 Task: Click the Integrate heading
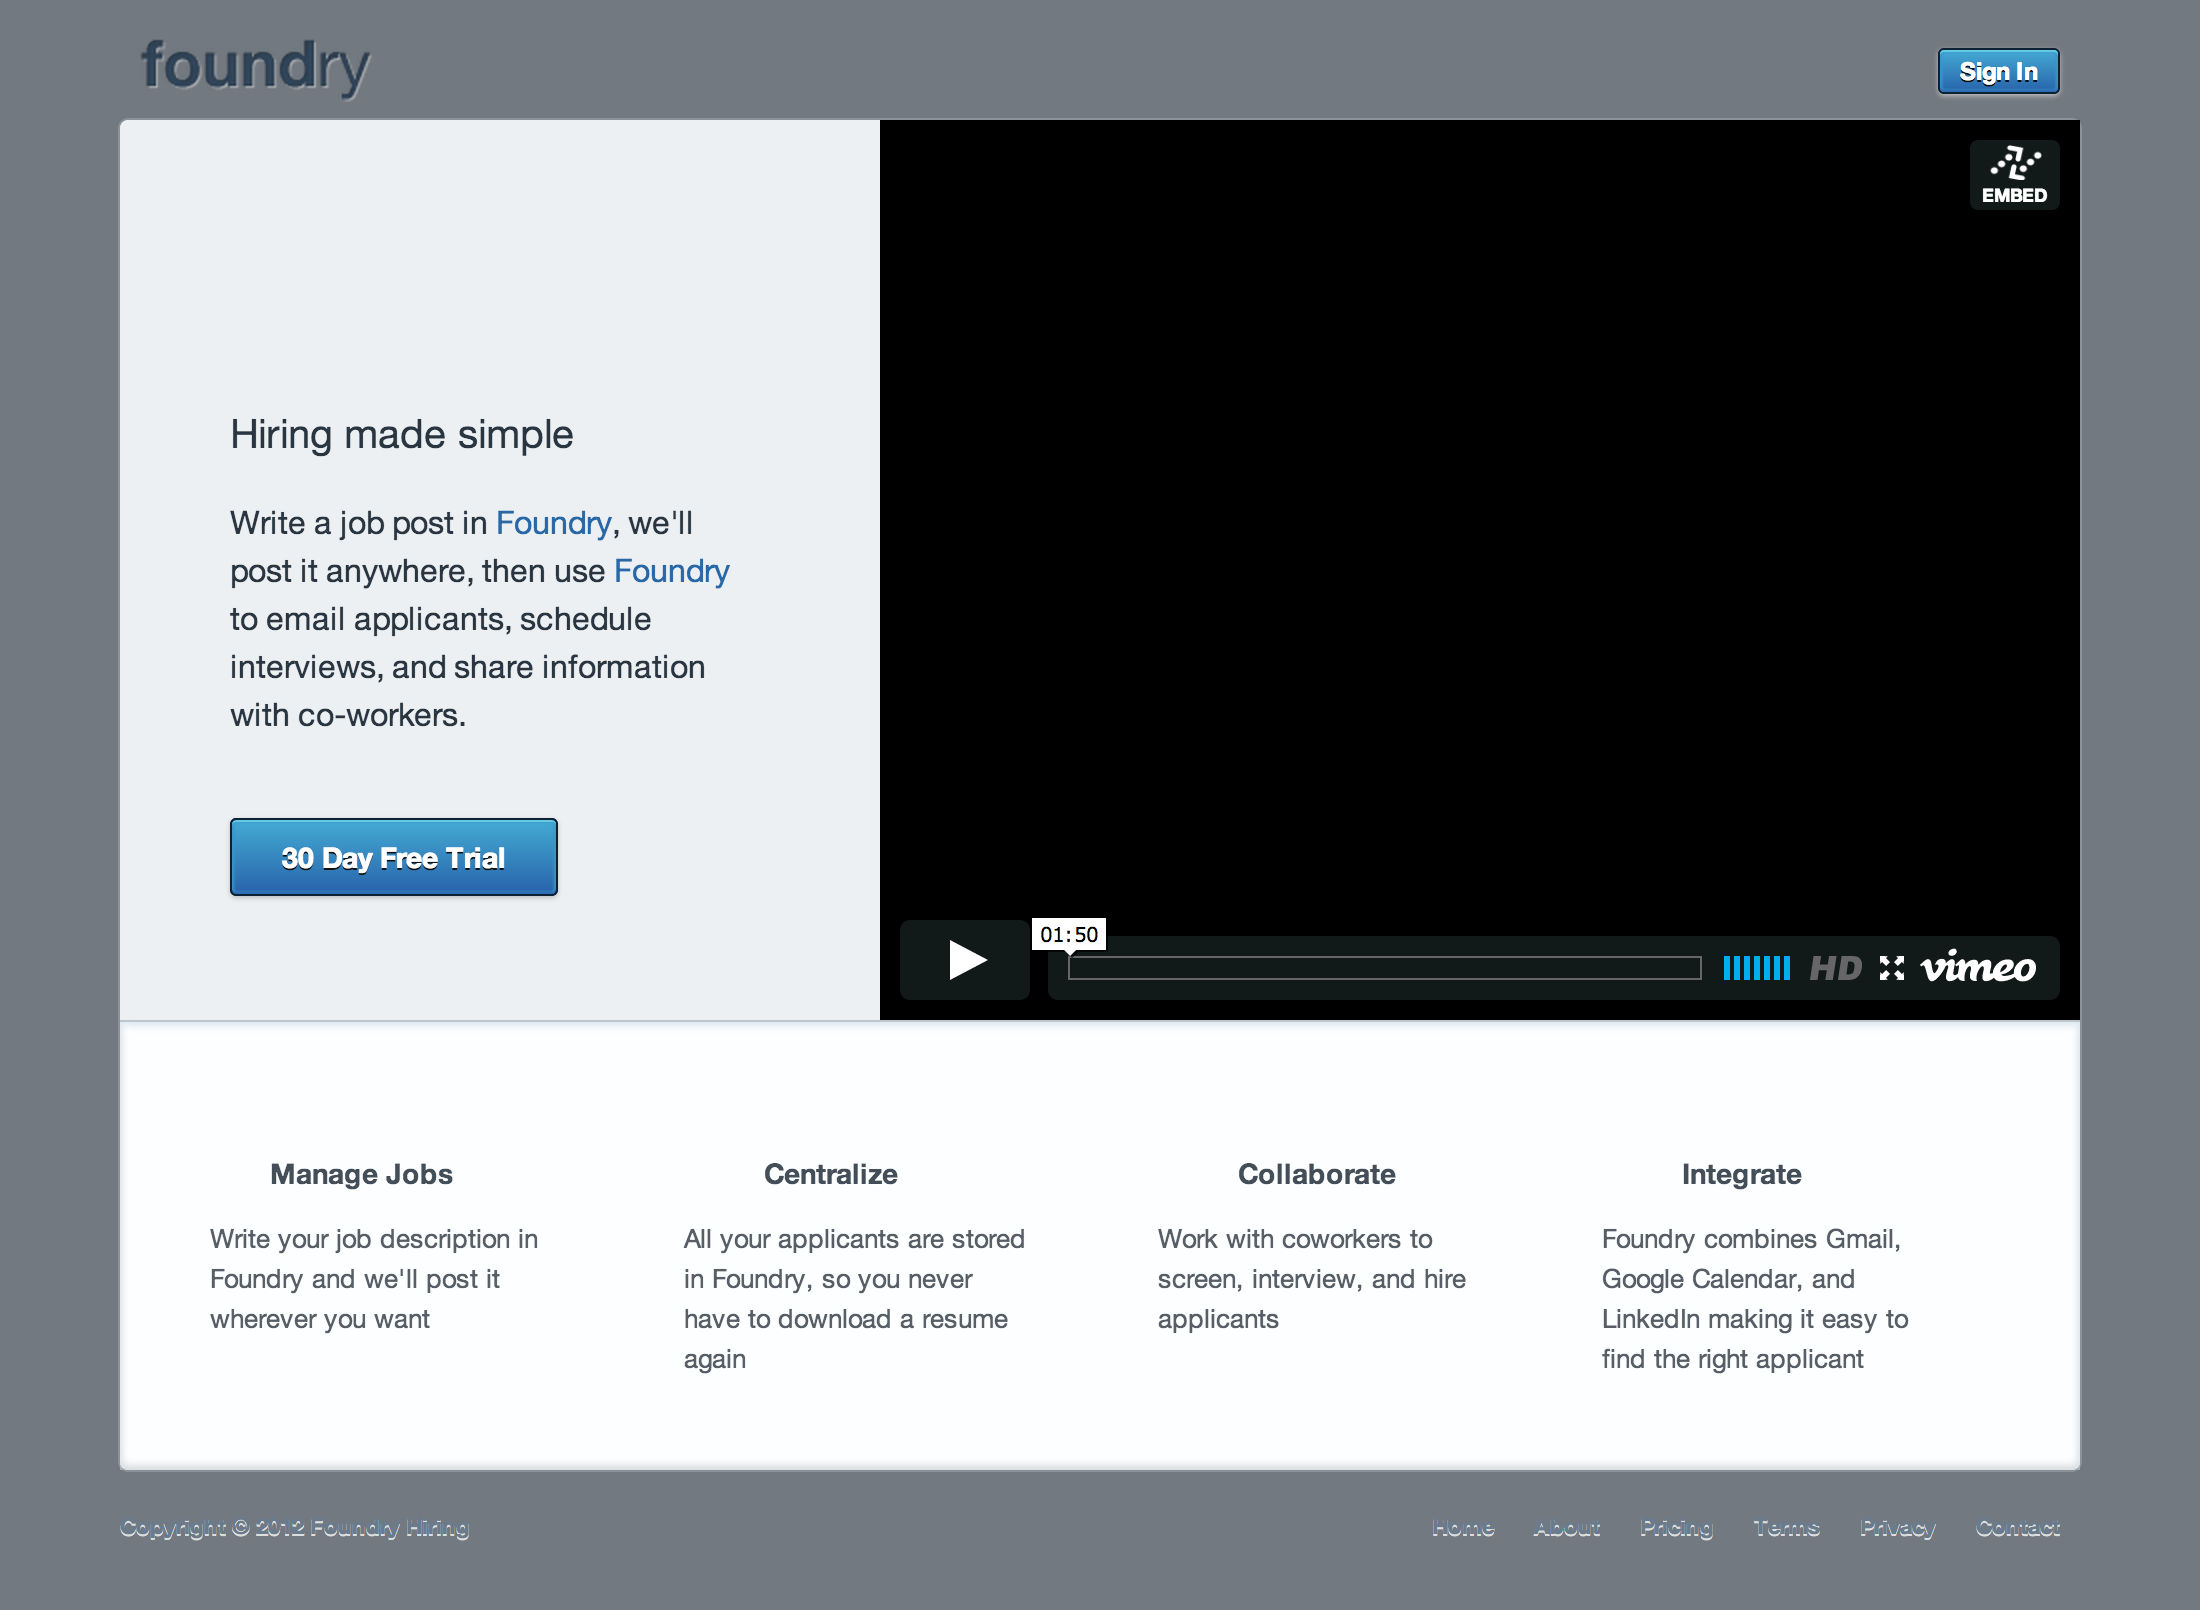1741,1174
